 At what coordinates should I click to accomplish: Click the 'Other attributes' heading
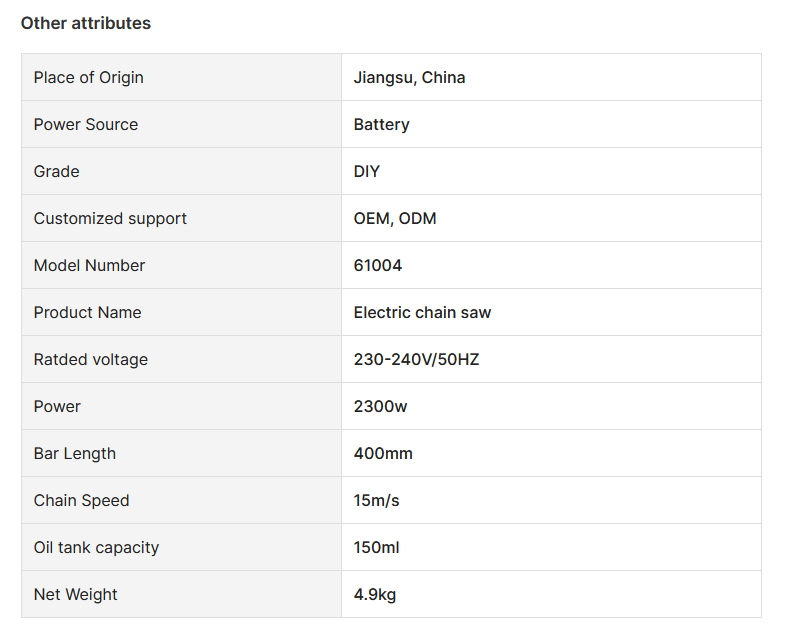[86, 23]
